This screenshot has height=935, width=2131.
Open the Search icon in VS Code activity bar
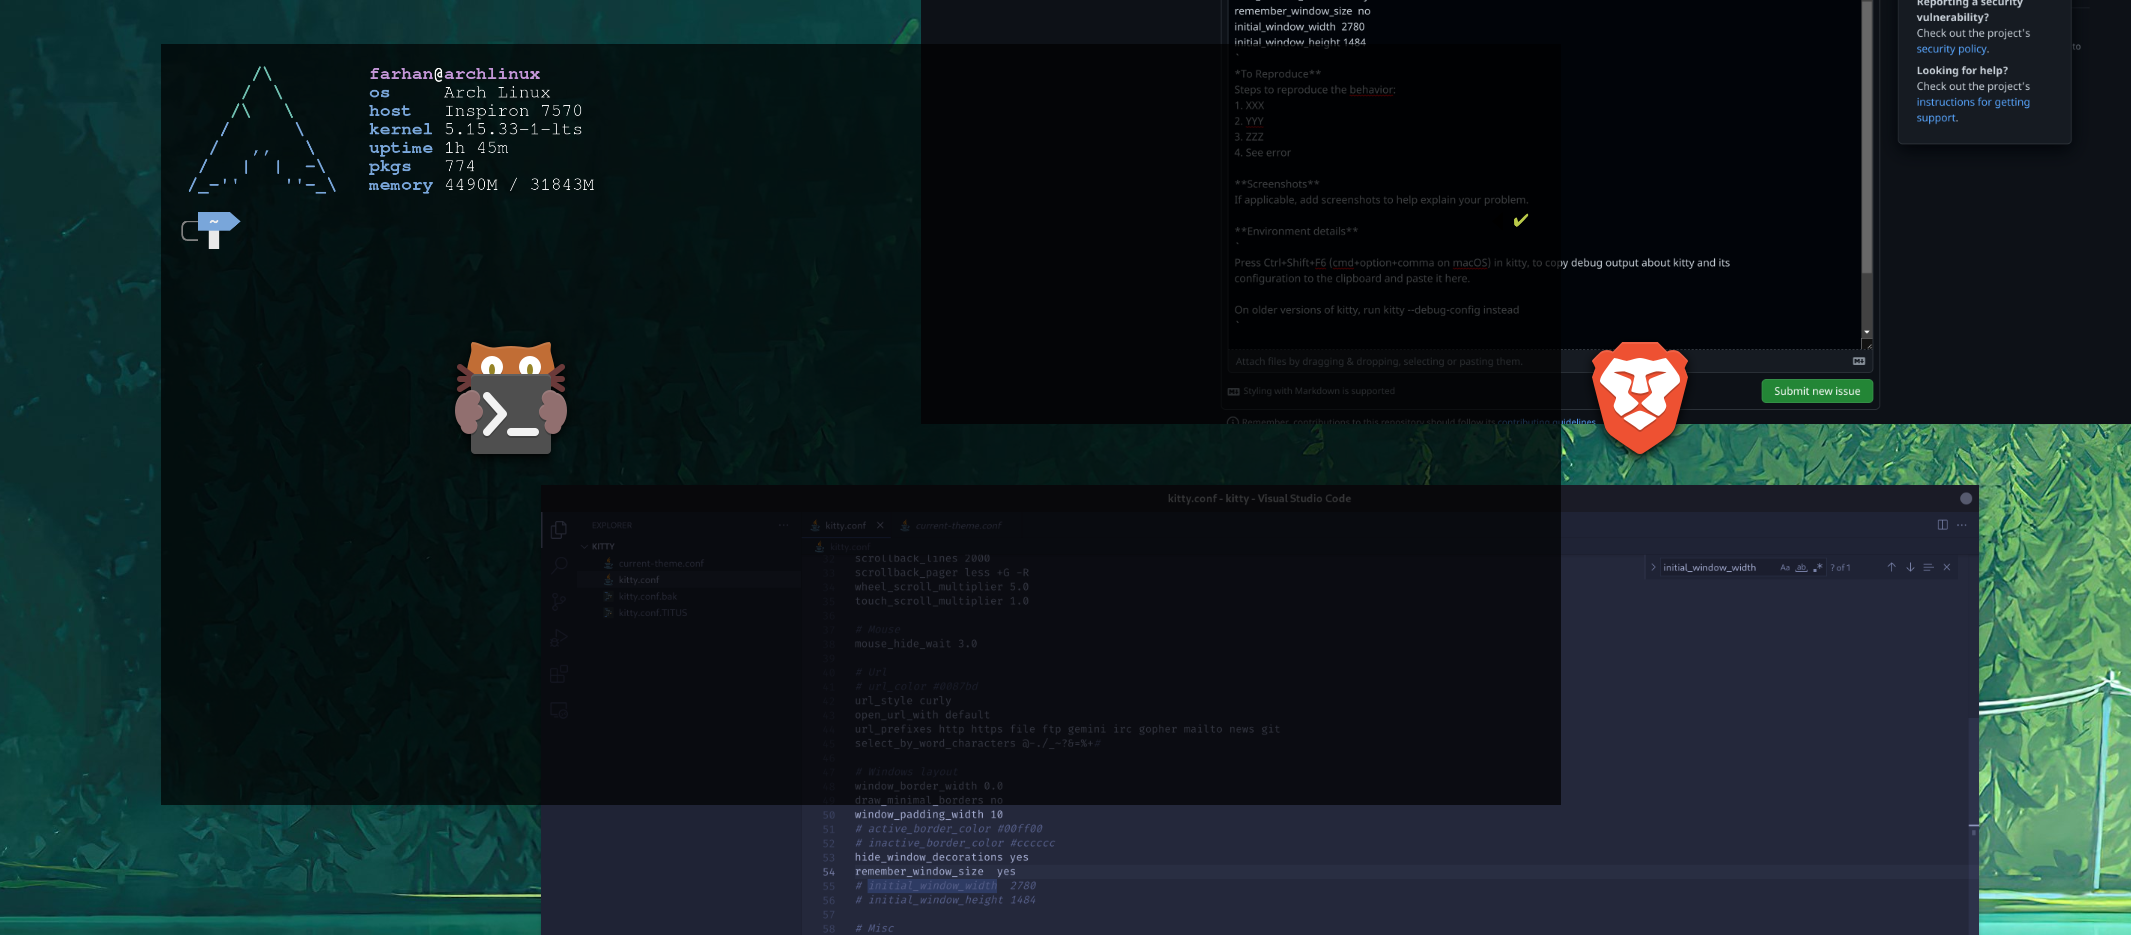coord(559,565)
